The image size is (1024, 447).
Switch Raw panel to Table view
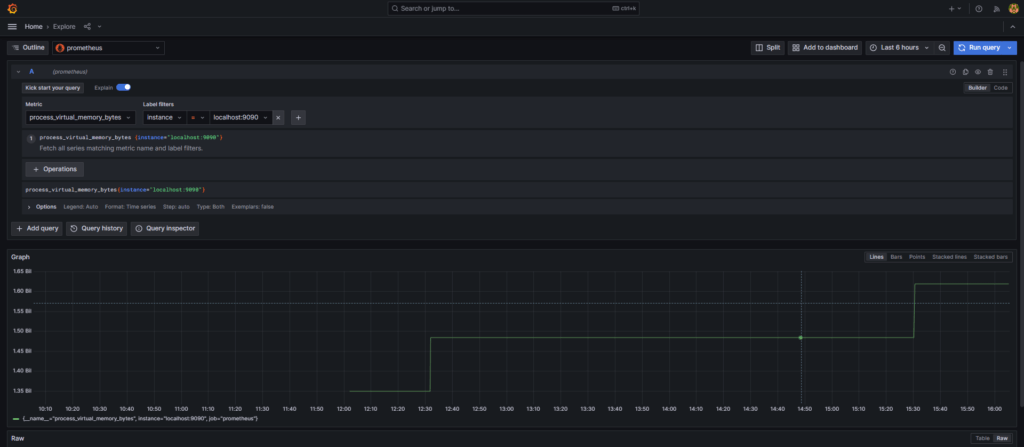tap(982, 439)
